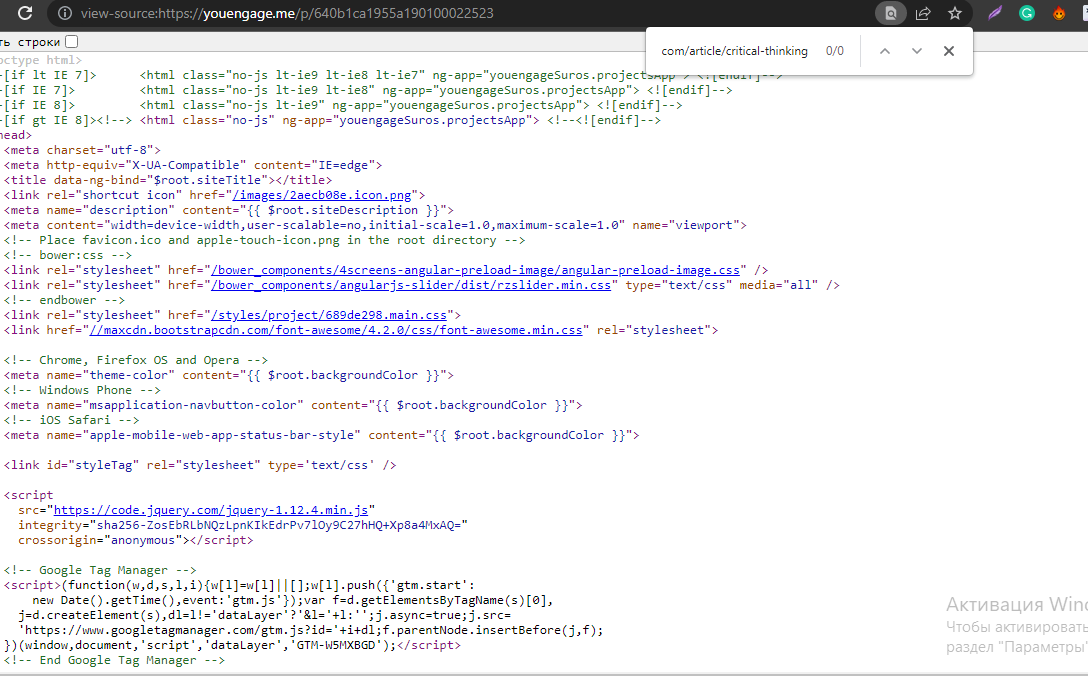Toggle the line wrap checkbox
Viewport: 1088px width, 676px height.
click(x=71, y=42)
